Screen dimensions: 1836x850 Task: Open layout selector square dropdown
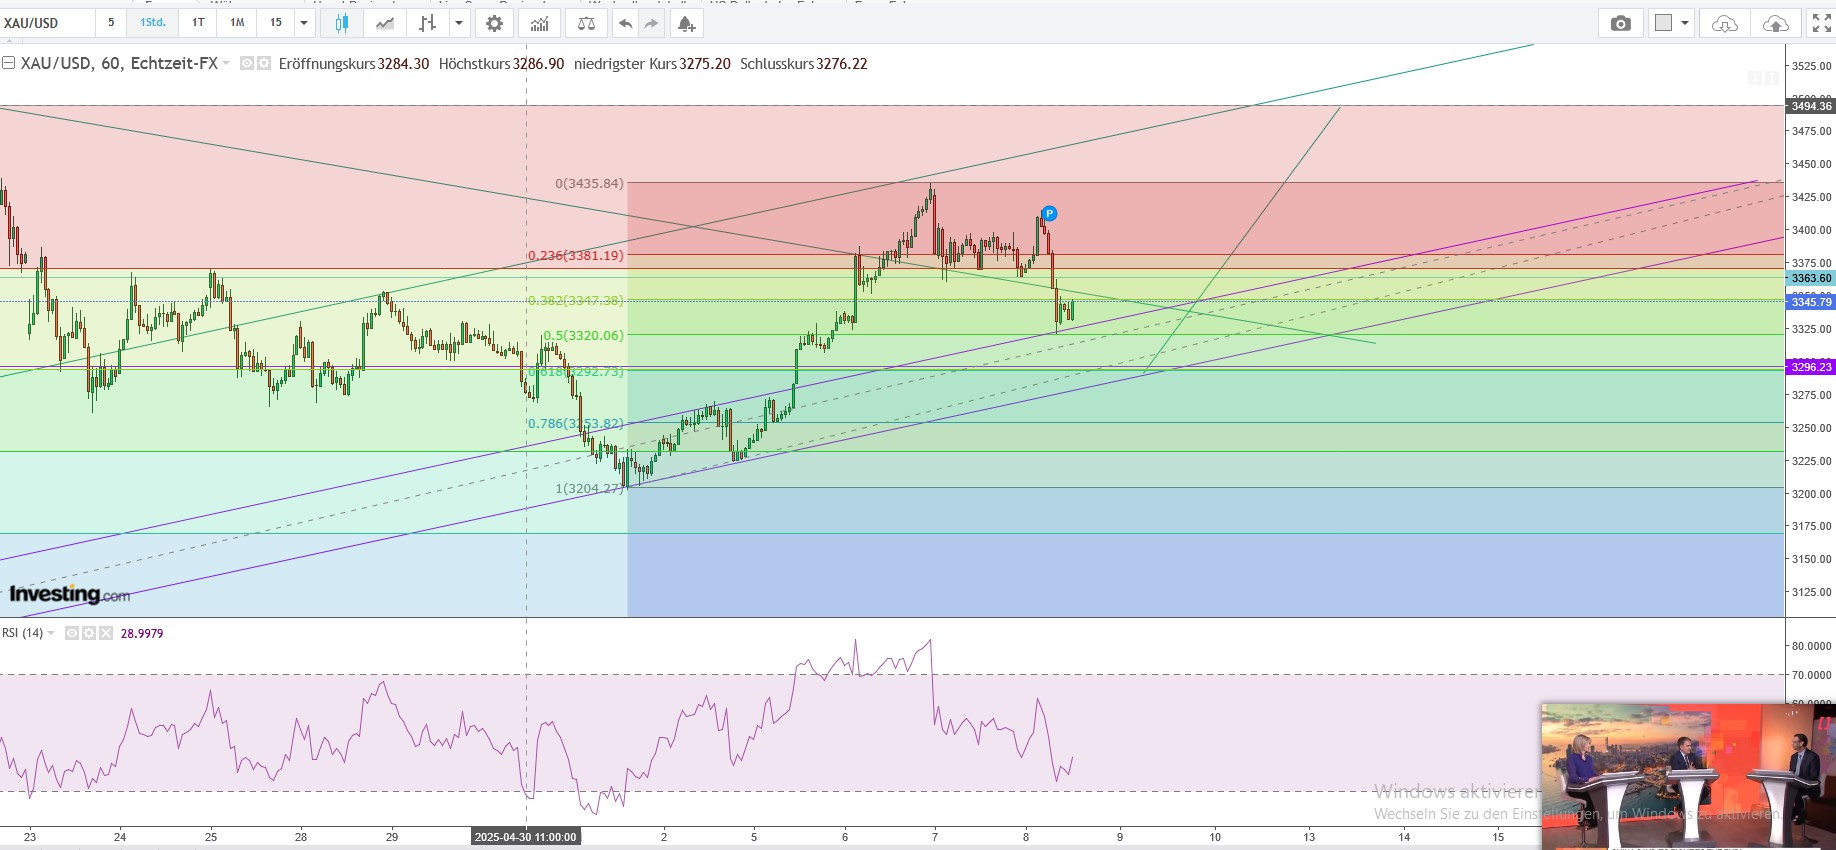click(1672, 23)
